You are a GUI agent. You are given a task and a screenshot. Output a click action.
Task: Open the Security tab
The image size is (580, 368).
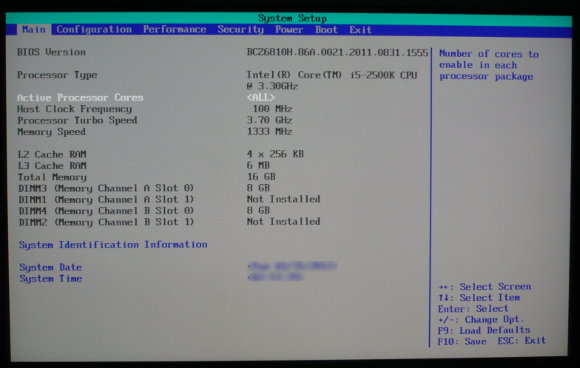point(240,29)
